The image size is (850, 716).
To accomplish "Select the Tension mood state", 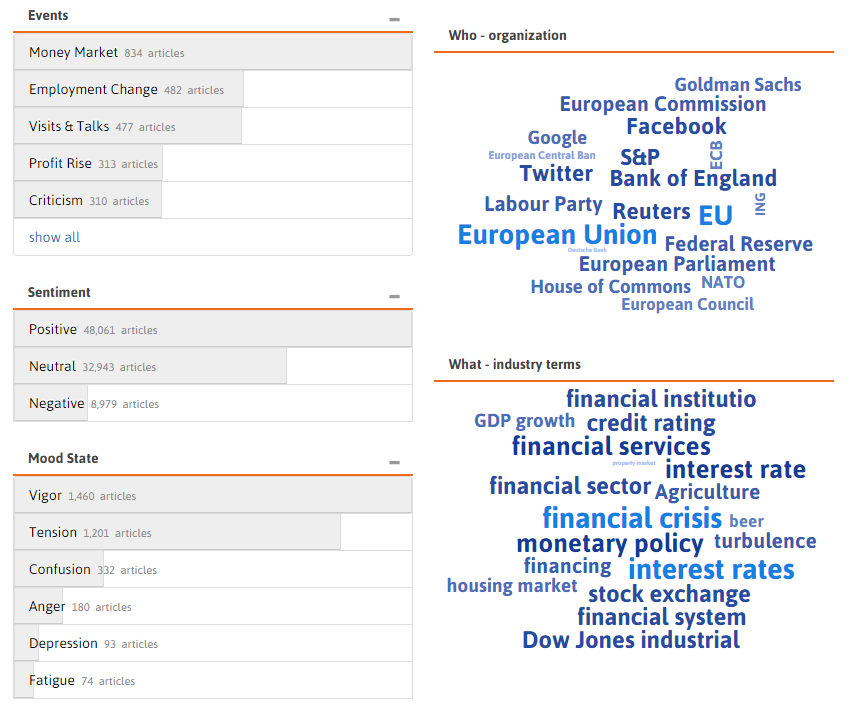I will 213,532.
